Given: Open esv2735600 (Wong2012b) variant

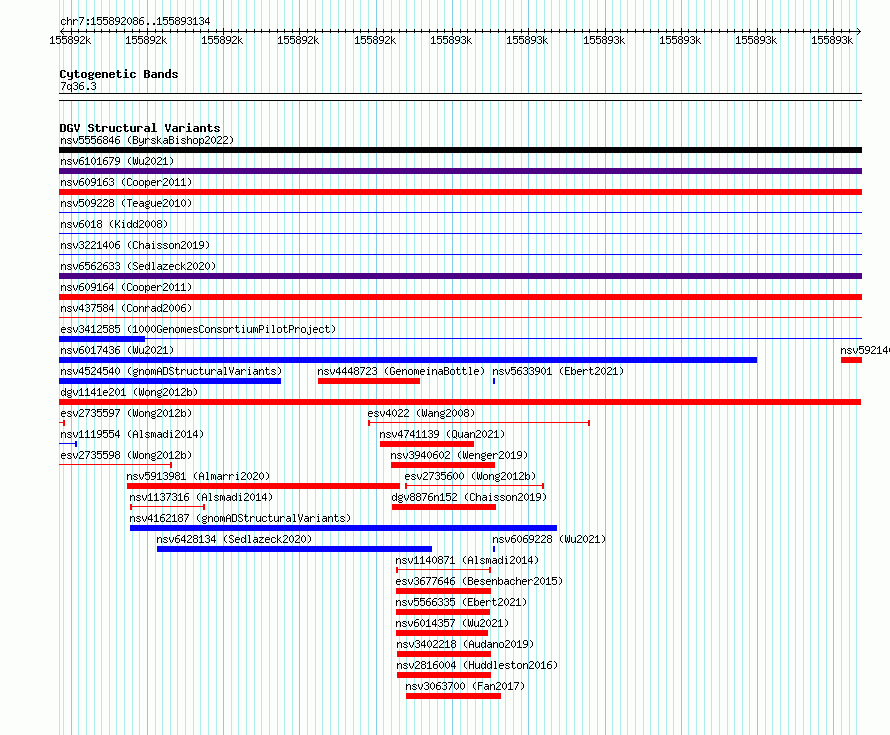Looking at the screenshot, I should pyautogui.click(x=470, y=476).
